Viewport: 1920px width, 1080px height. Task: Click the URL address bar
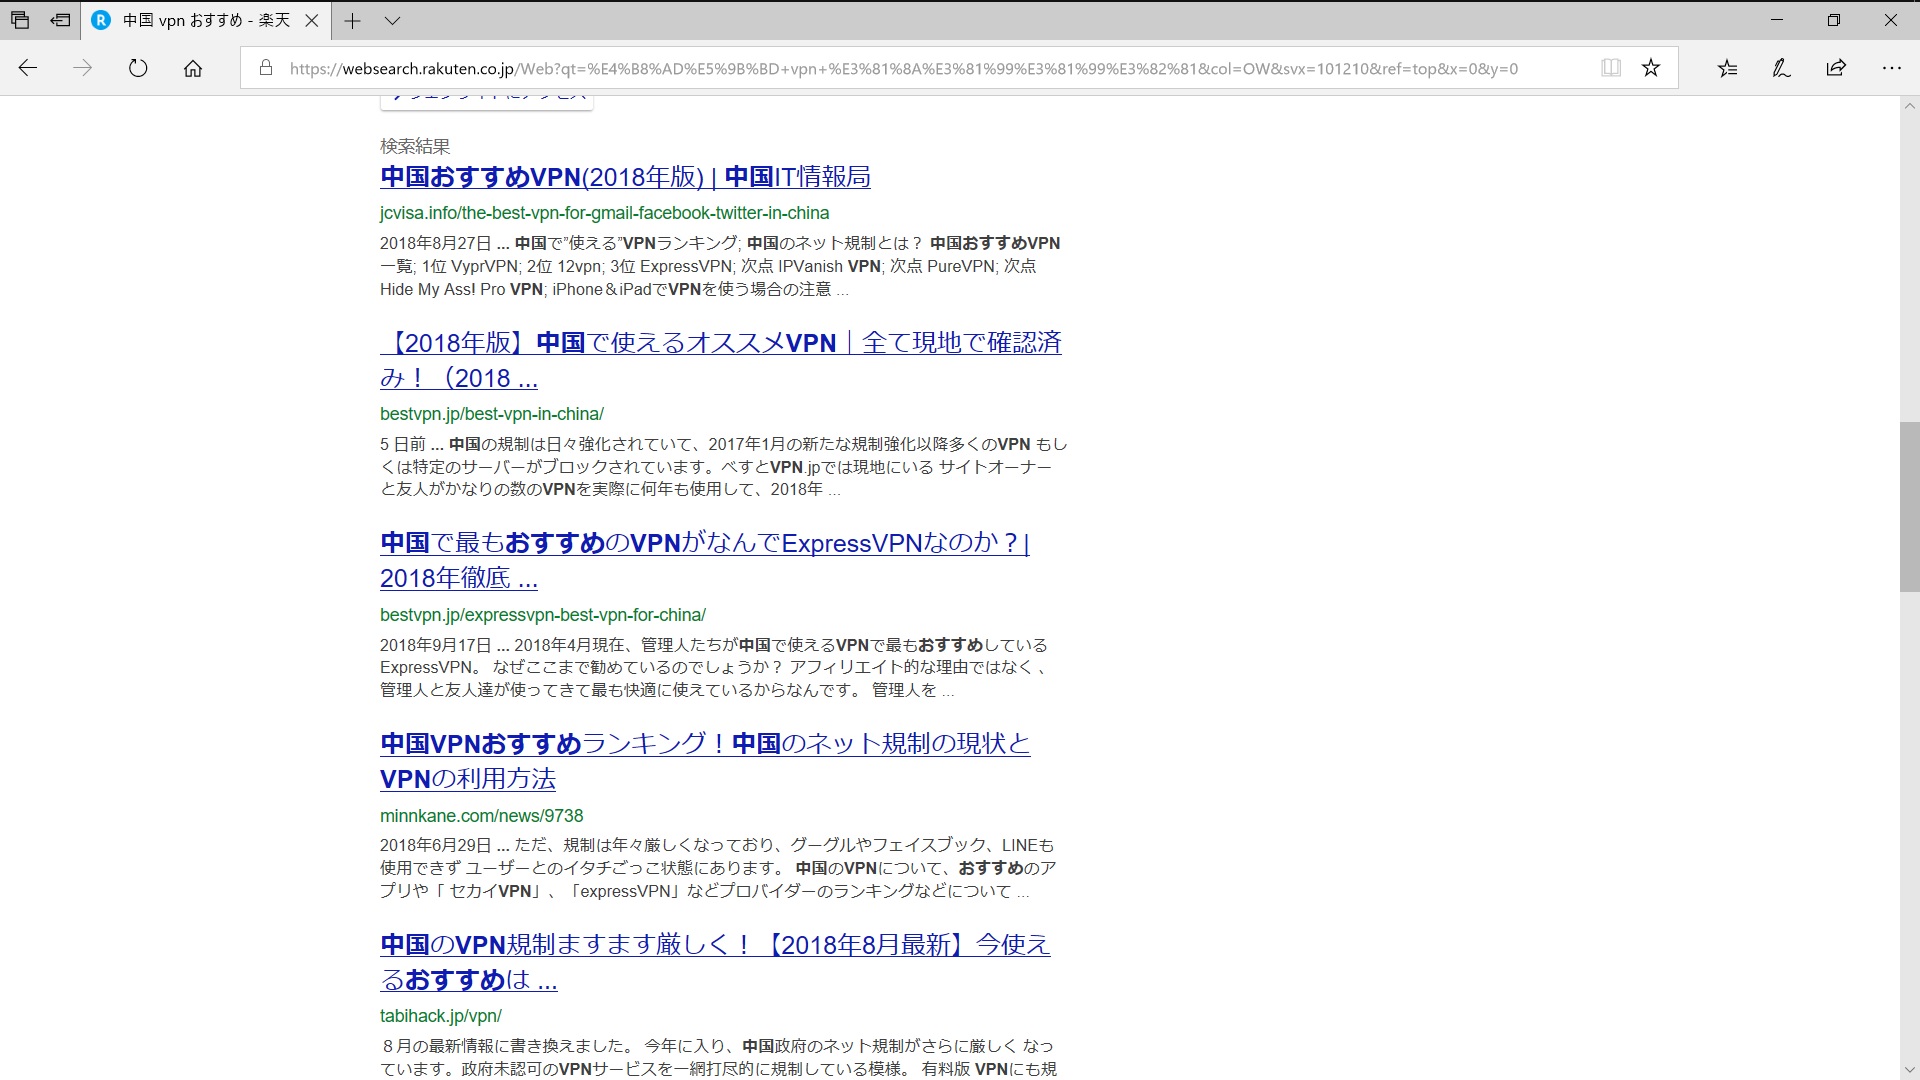pyautogui.click(x=904, y=68)
